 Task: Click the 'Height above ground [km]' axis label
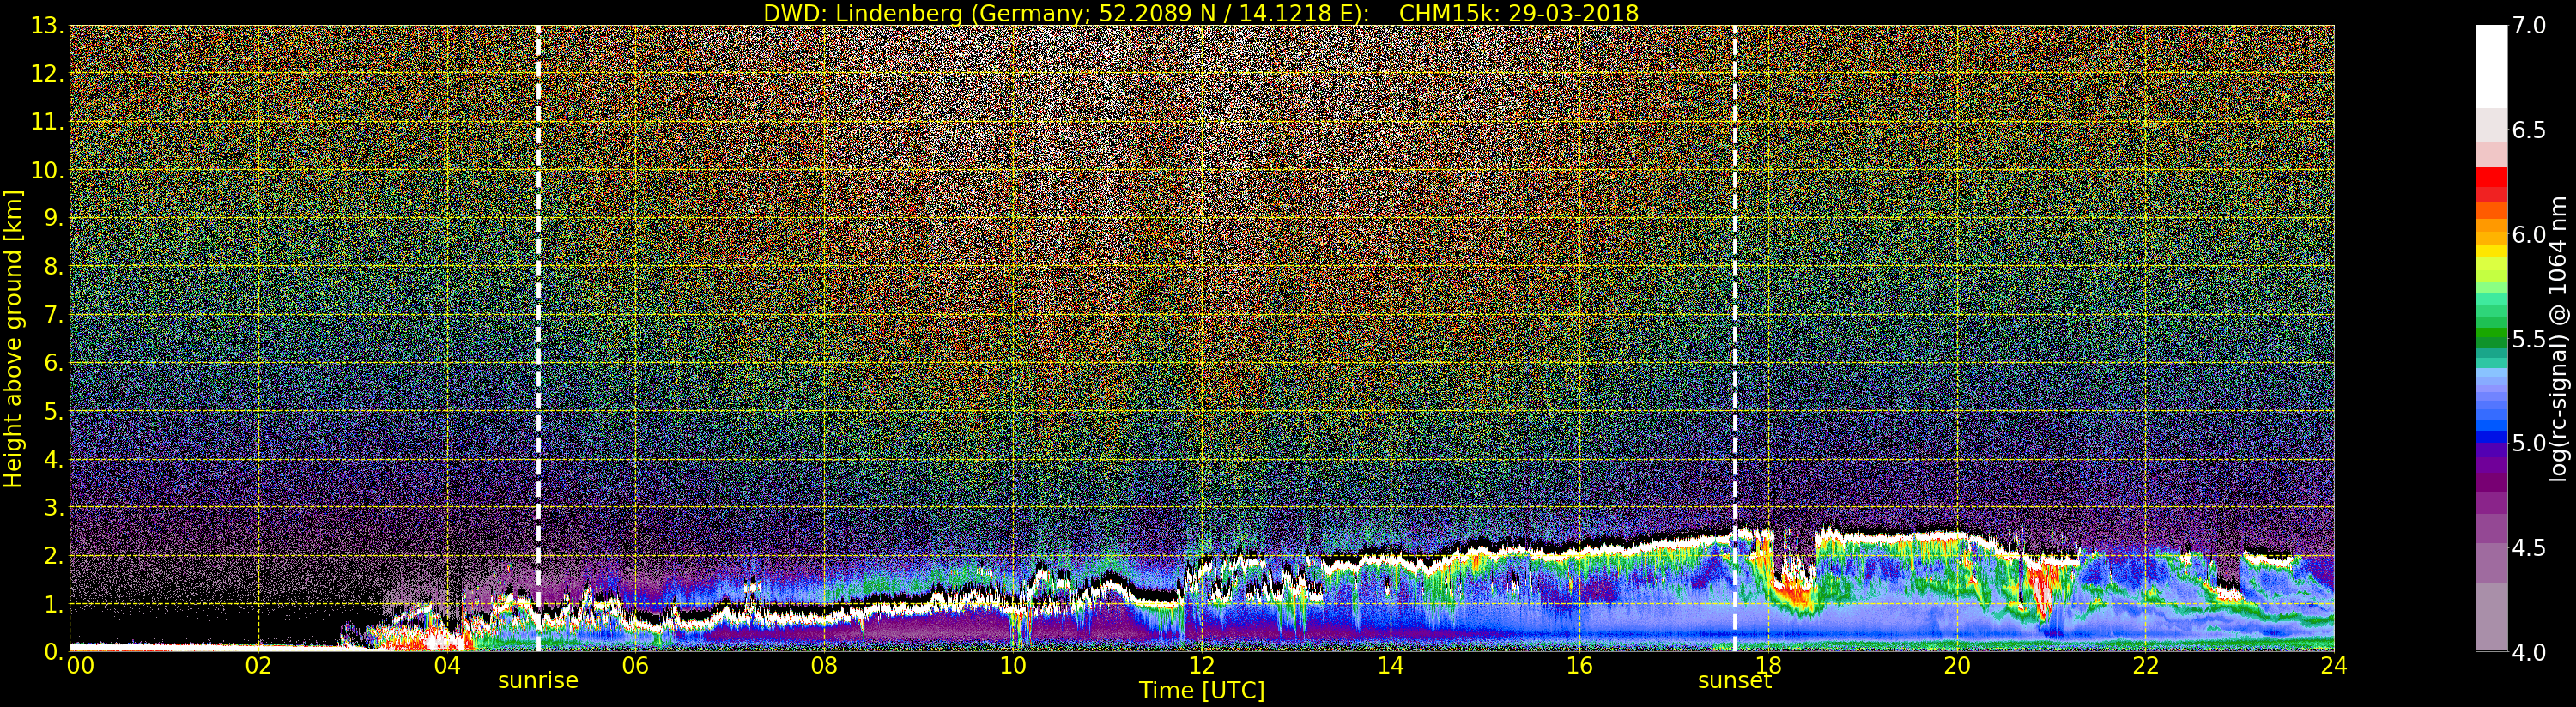point(13,339)
